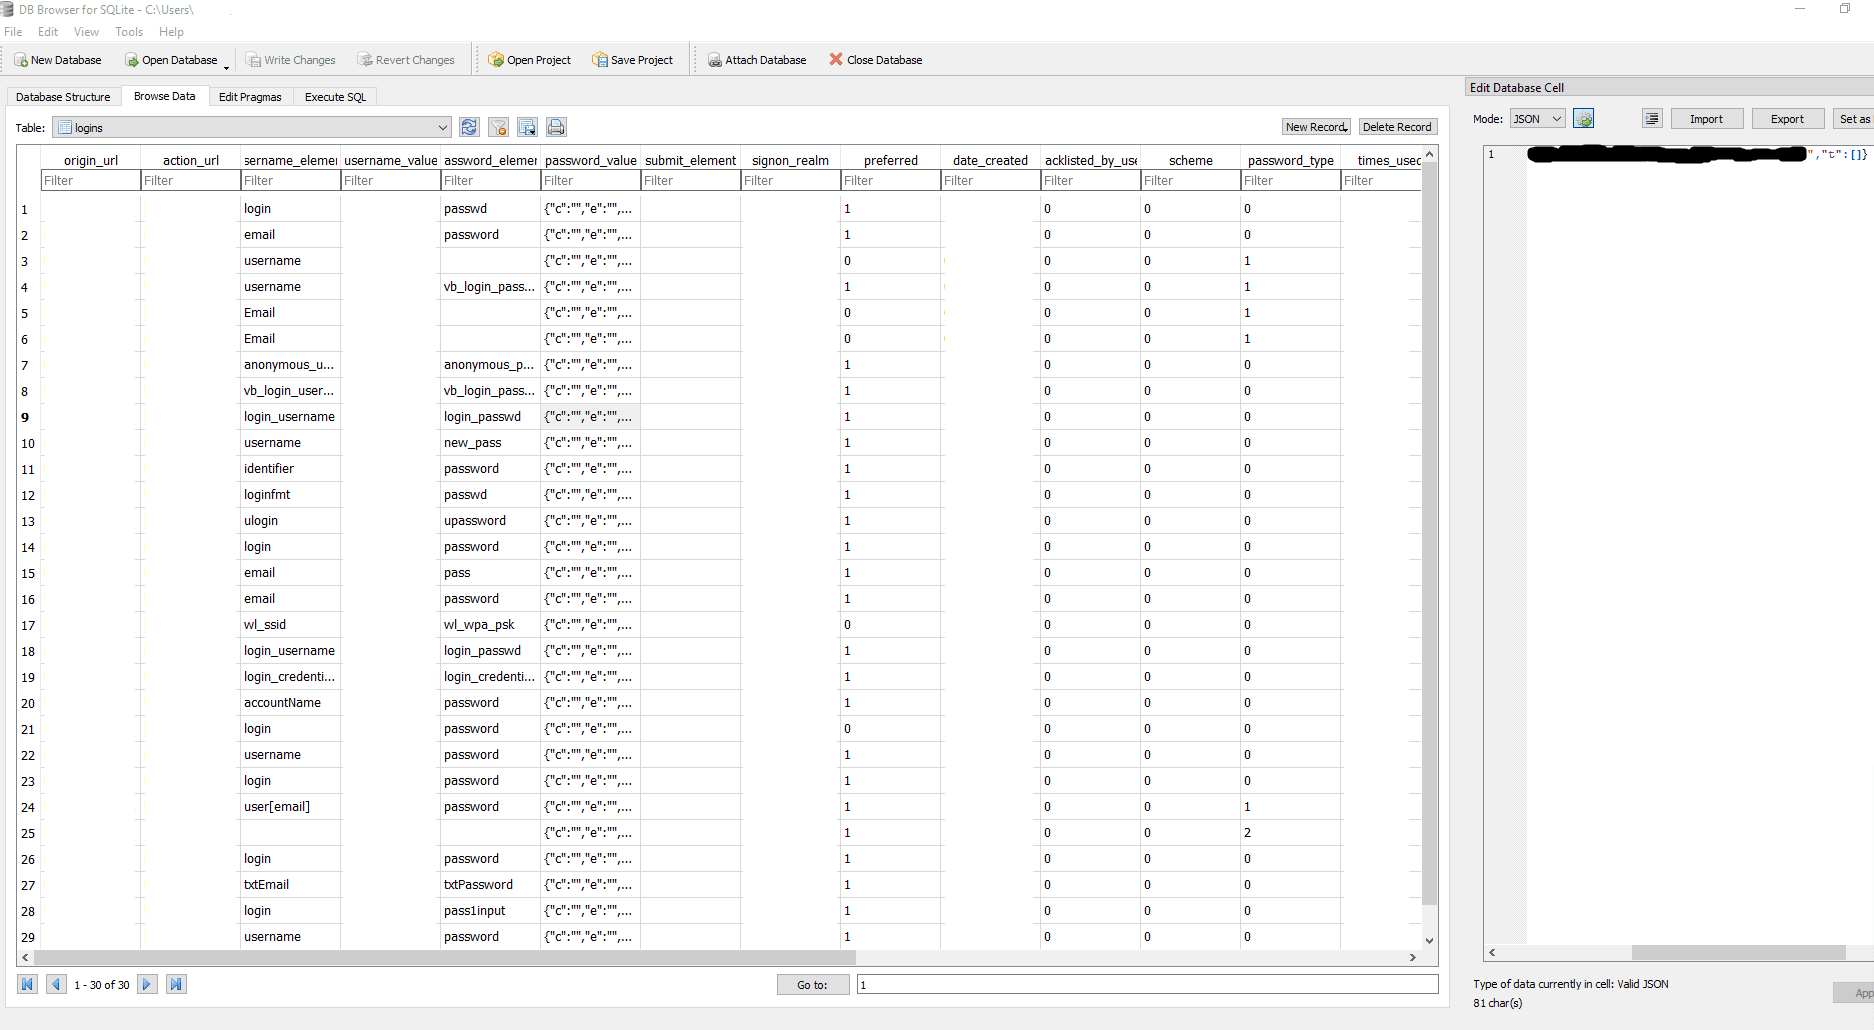Click the save table as icon

tap(527, 127)
